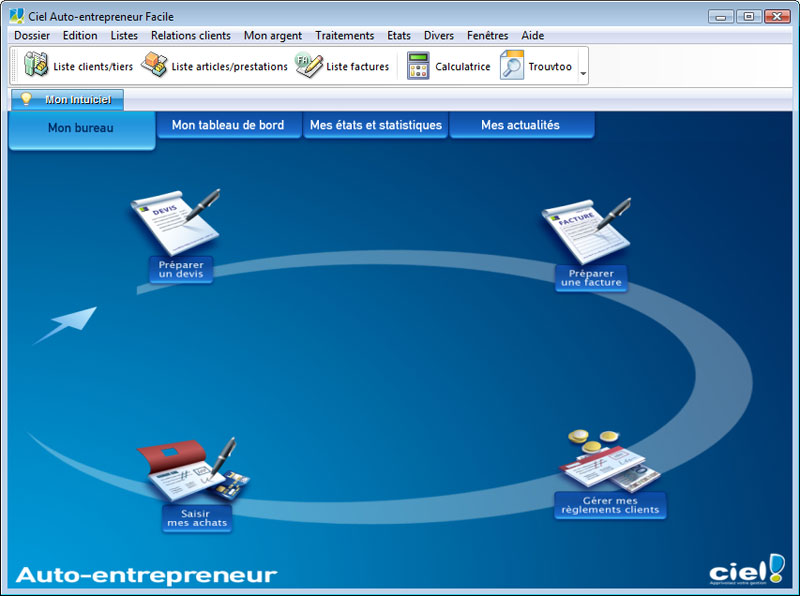This screenshot has width=800, height=596.
Task: Click the Préparer une facture button
Action: tap(591, 278)
